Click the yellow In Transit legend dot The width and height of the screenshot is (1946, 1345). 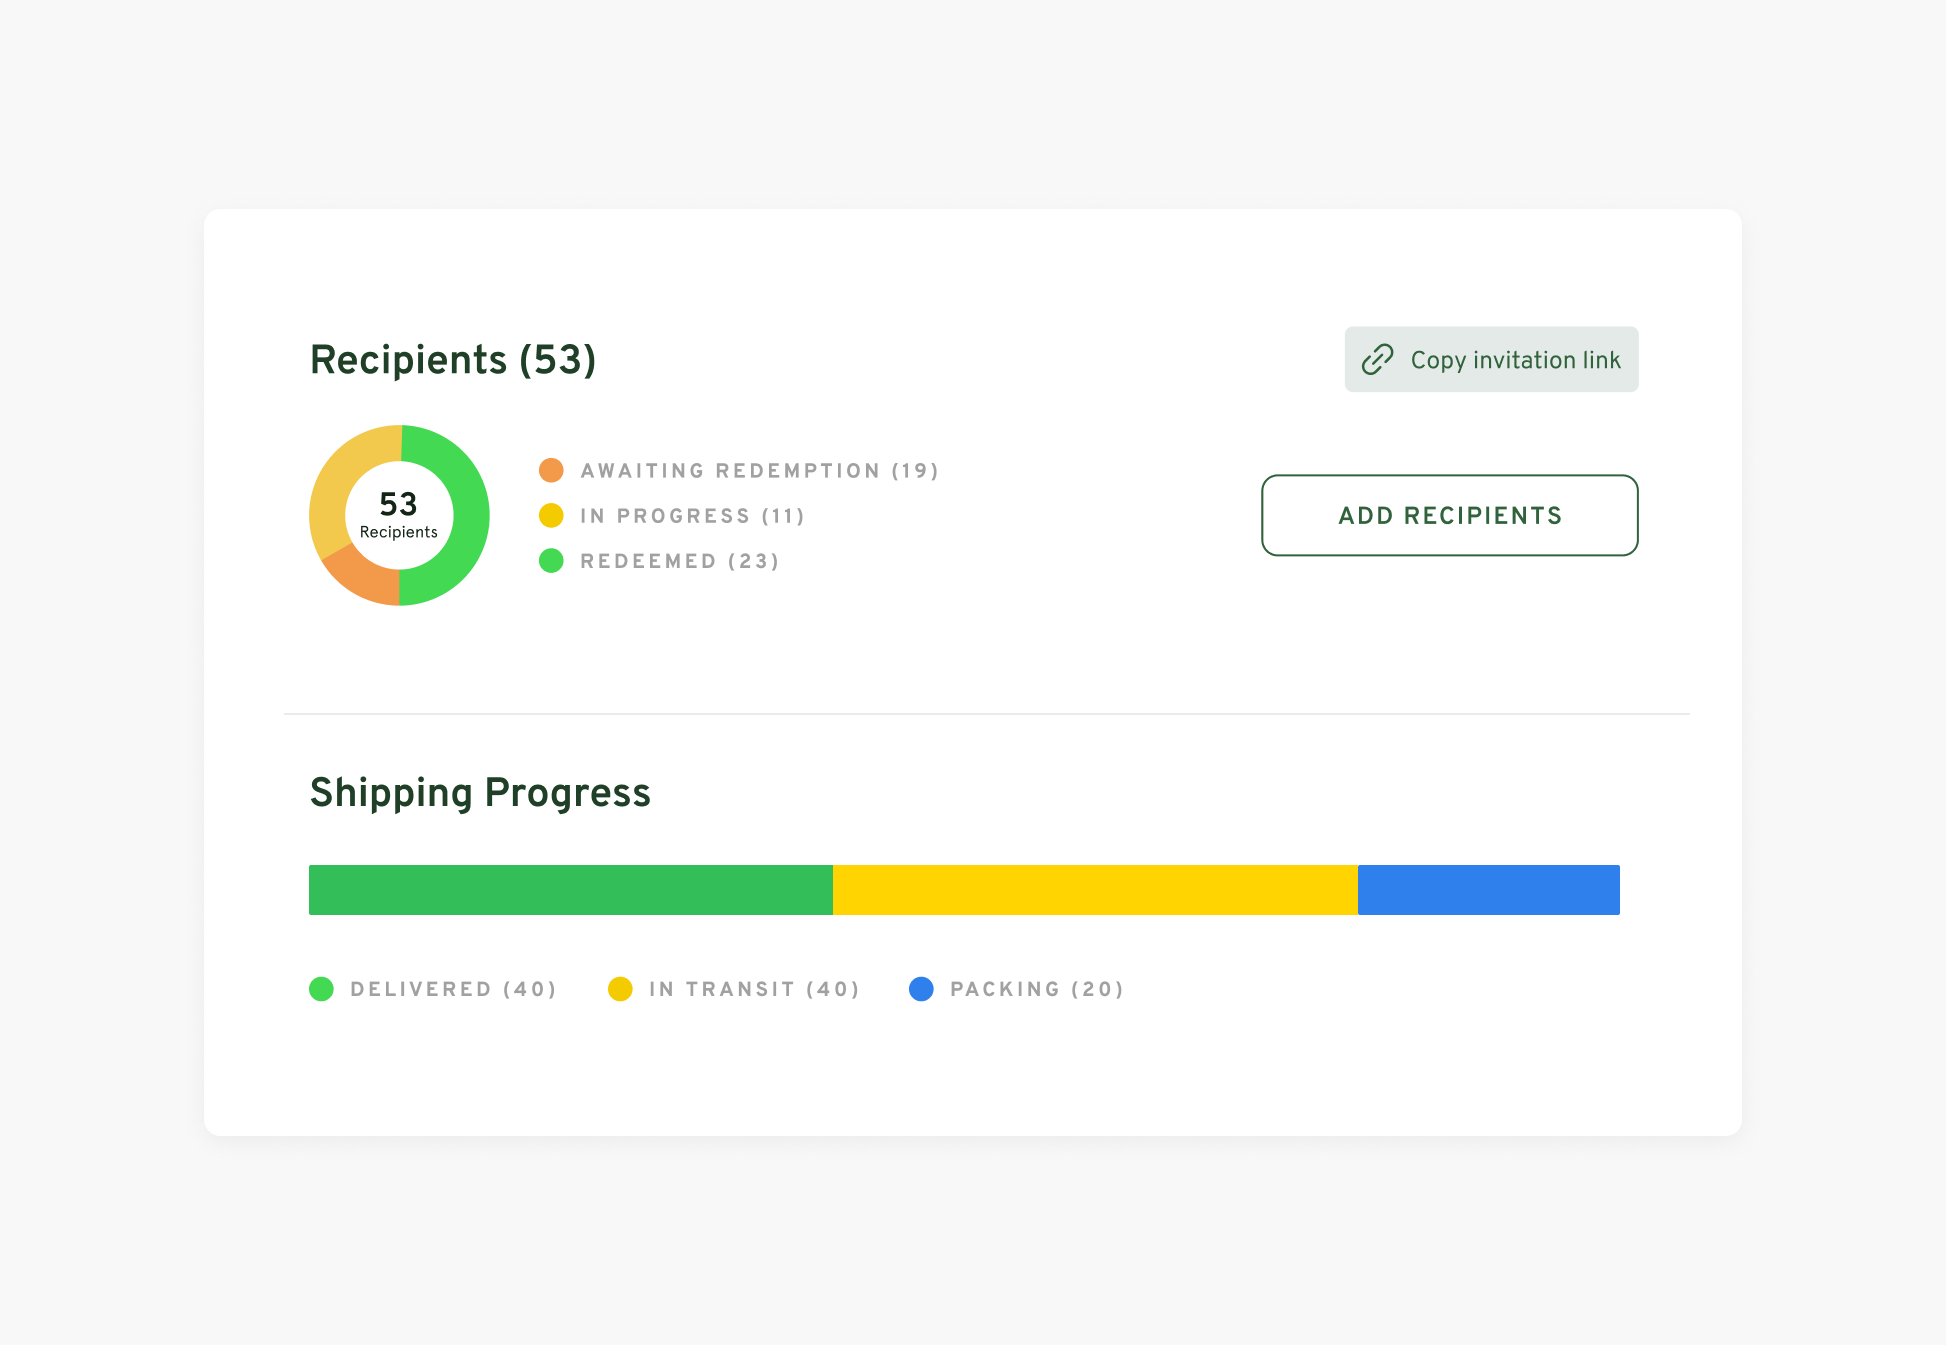[620, 989]
